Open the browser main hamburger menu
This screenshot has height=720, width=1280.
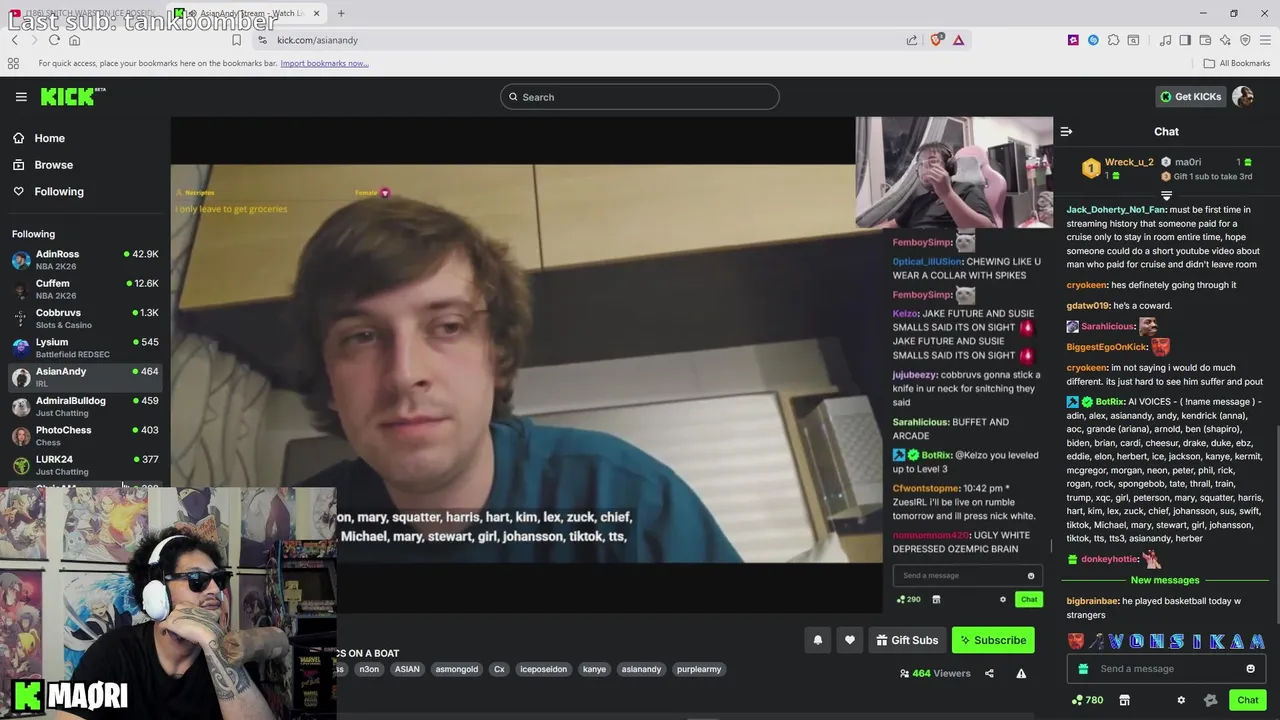coord(1265,40)
